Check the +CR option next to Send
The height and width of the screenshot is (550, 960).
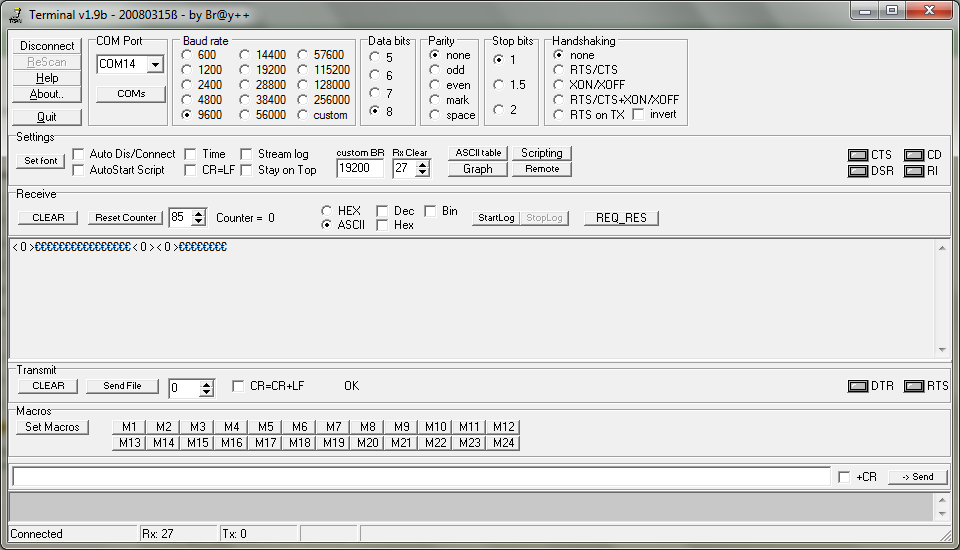(x=844, y=477)
